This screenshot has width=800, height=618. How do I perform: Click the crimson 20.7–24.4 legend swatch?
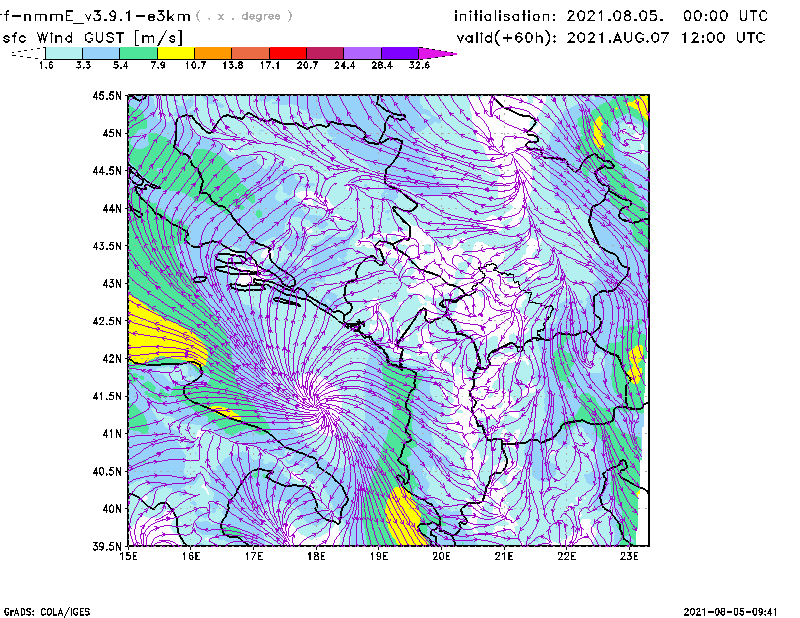pyautogui.click(x=325, y=53)
